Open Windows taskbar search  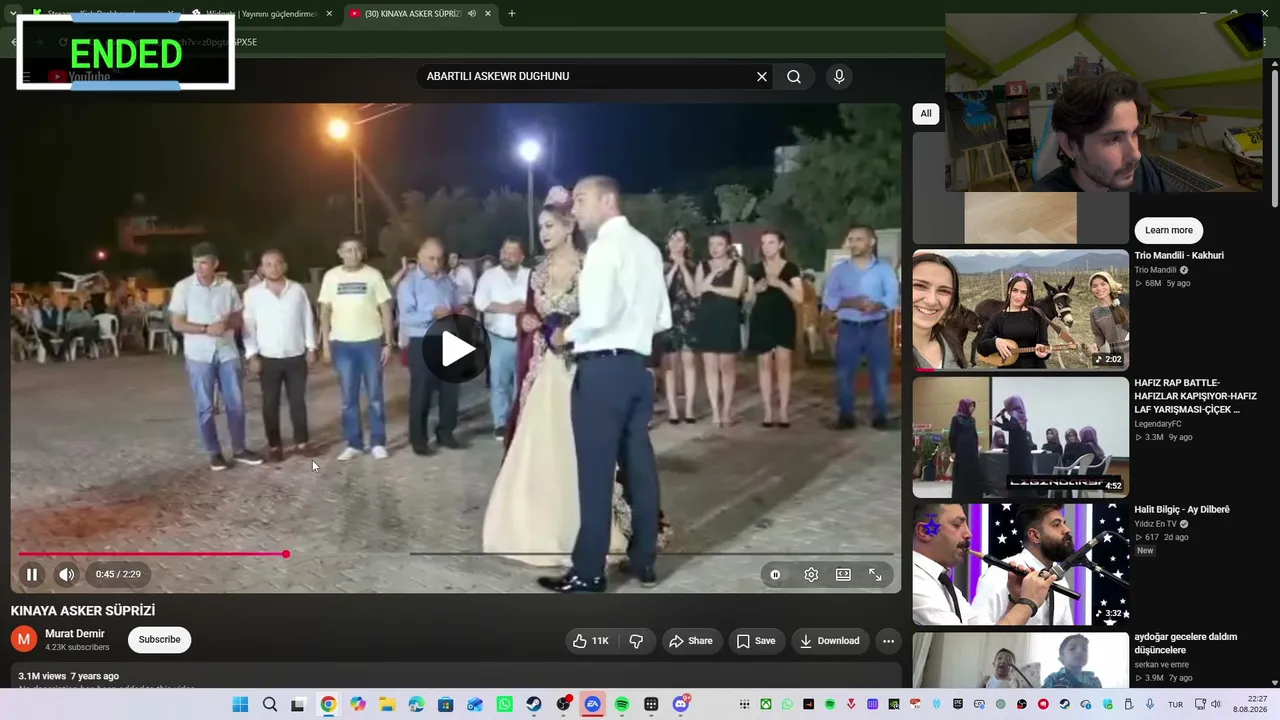tap(270, 705)
